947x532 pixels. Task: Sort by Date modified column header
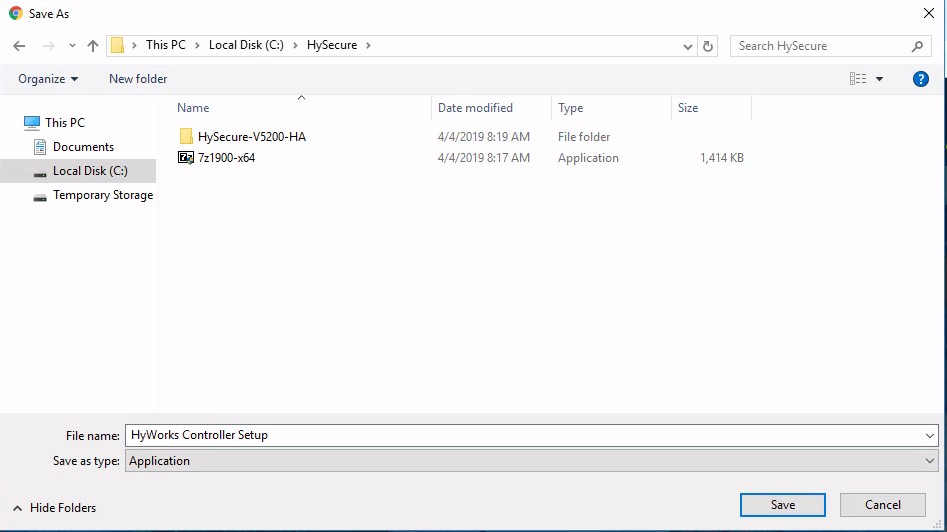[475, 108]
